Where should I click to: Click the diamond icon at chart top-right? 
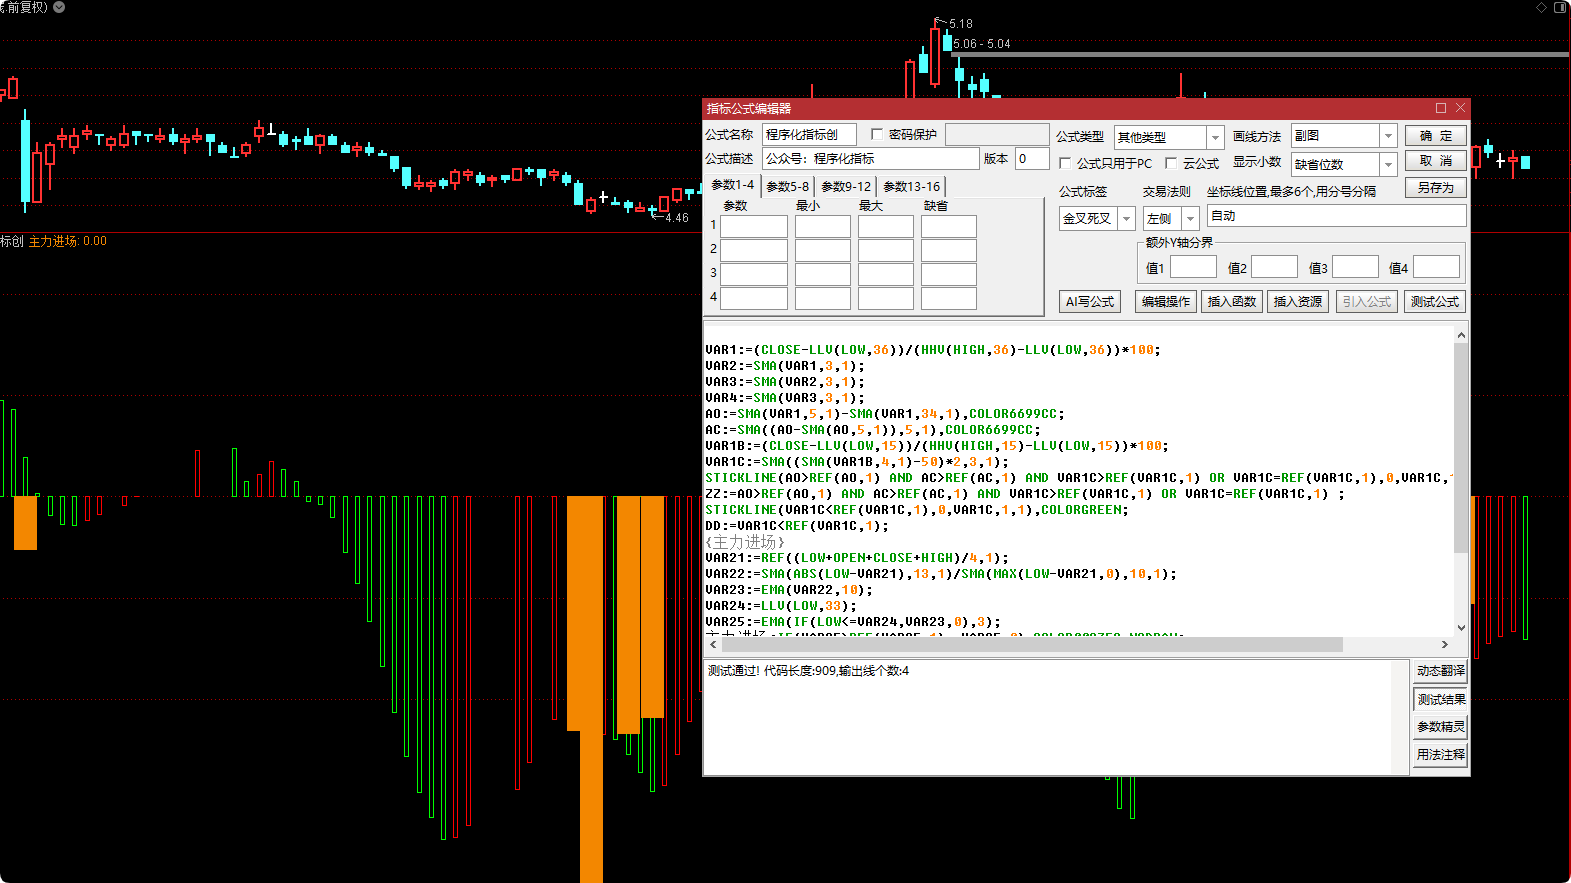1541,7
